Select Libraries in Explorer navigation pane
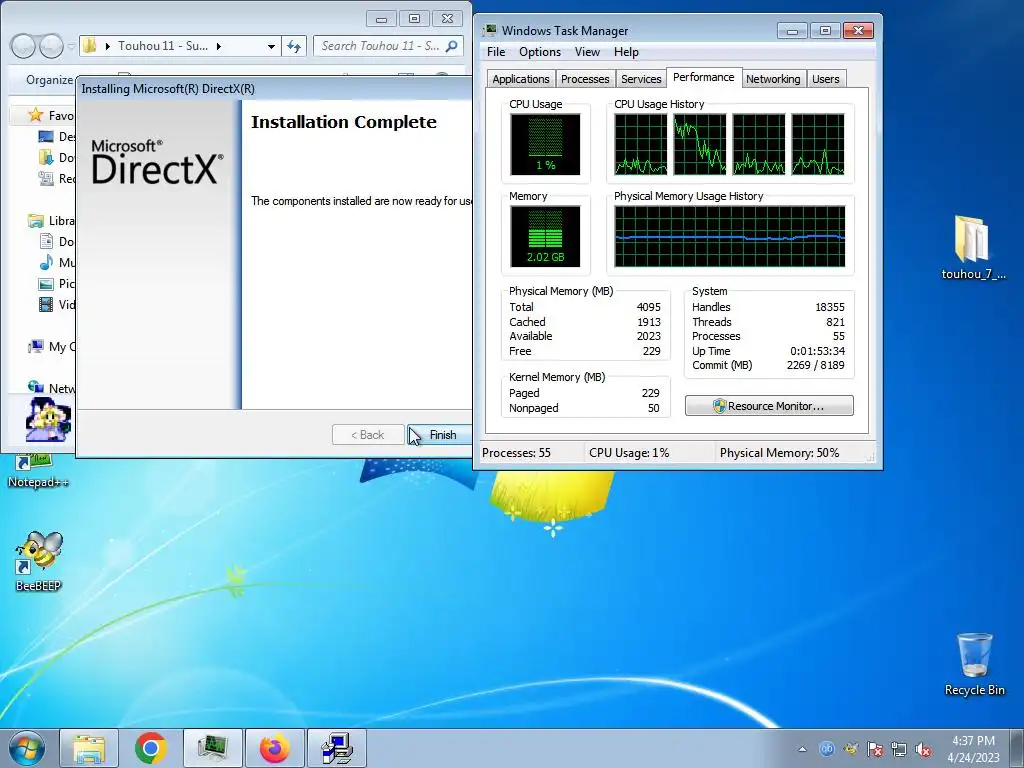Viewport: 1024px width, 768px height. (x=51, y=221)
